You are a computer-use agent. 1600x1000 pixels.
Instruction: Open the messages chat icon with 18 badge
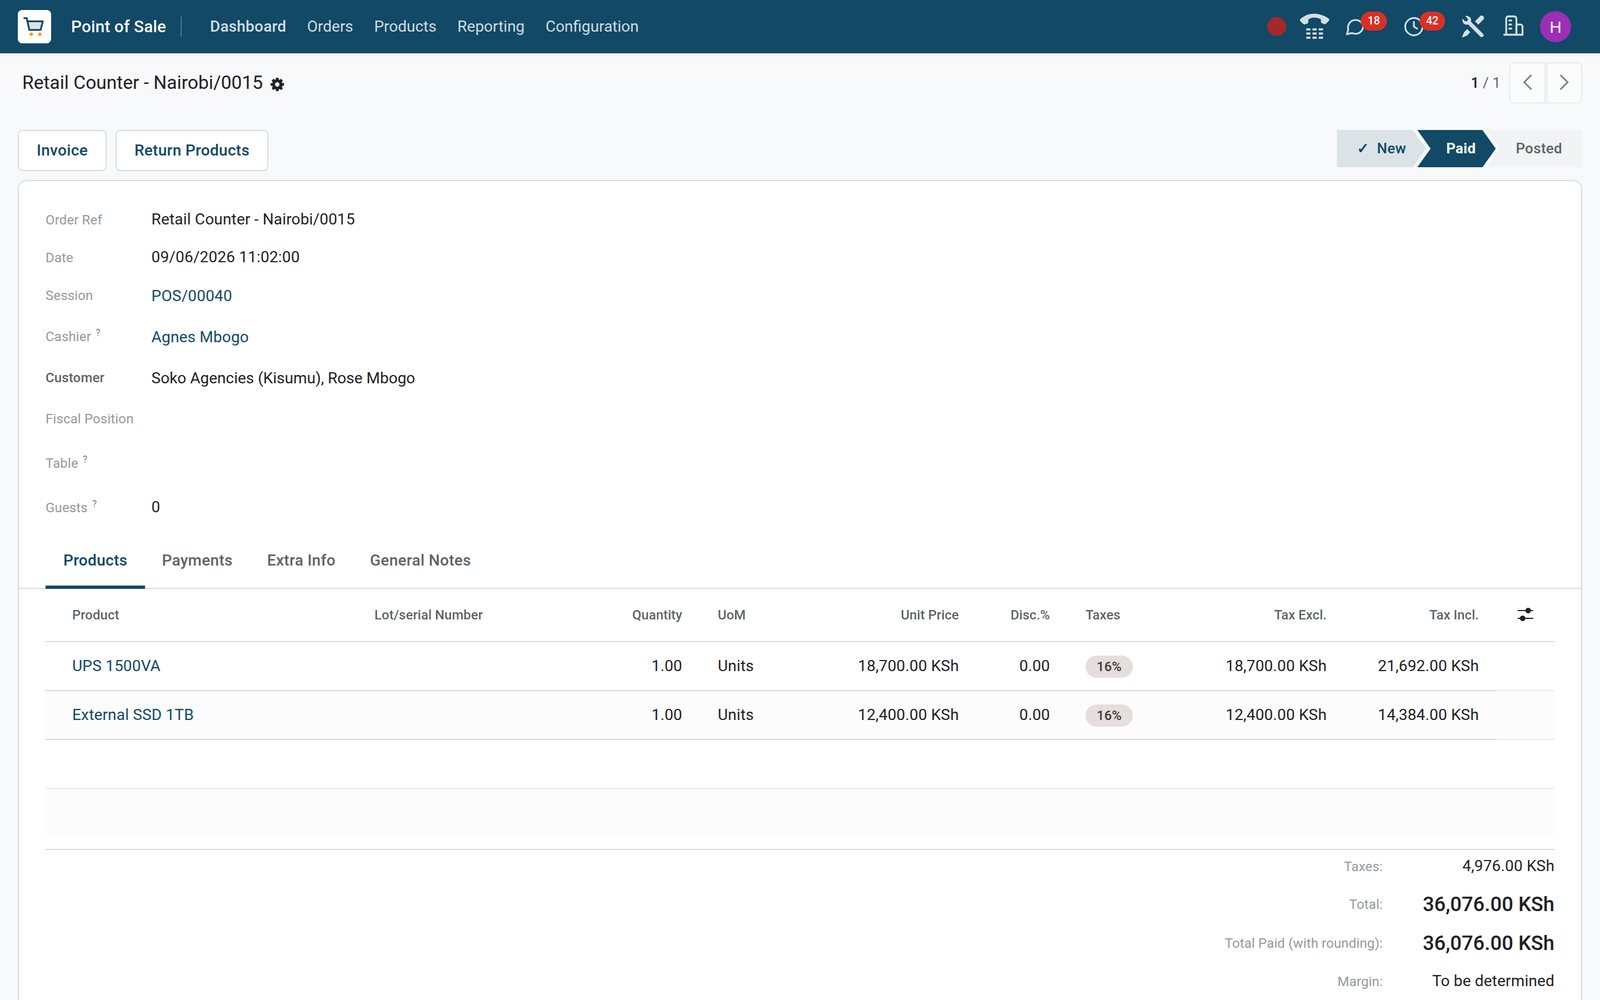(1355, 27)
